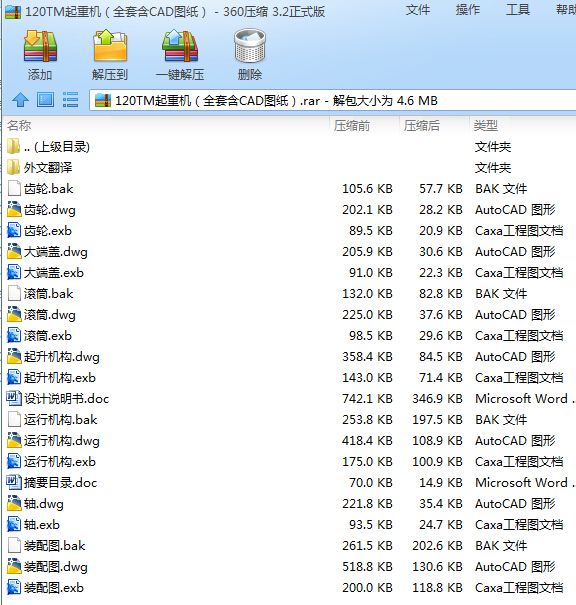Click the BAK 文件 type of 齿轮.bak
576x605 pixels.
(501, 189)
